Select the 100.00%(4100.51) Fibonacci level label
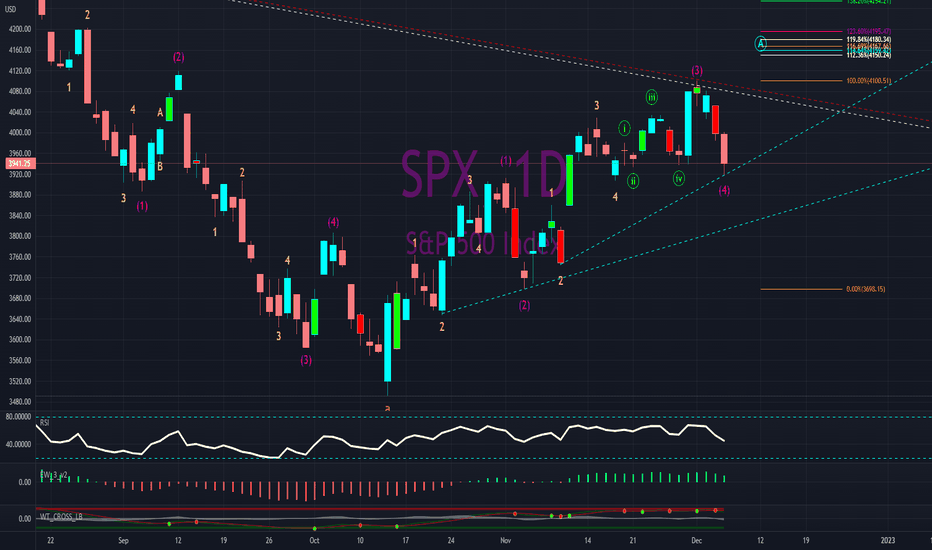Image resolution: width=932 pixels, height=550 pixels. (x=868, y=81)
